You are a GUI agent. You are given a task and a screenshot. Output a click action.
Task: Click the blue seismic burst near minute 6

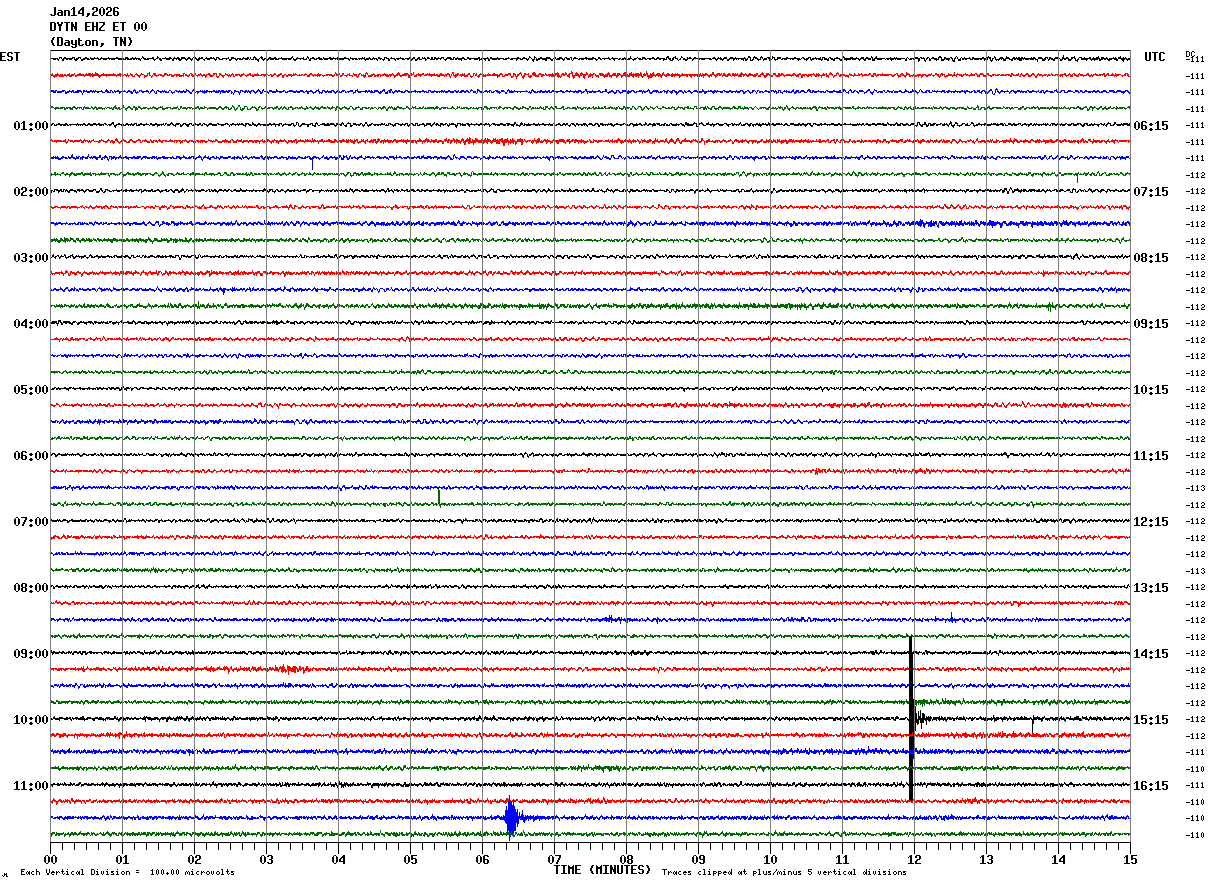[x=511, y=817]
